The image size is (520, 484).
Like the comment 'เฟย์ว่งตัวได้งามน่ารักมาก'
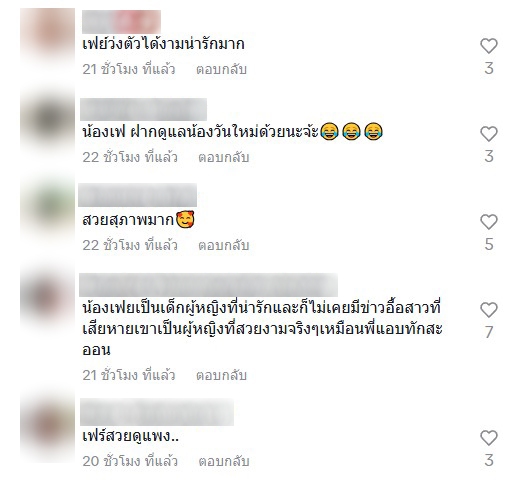(x=489, y=46)
